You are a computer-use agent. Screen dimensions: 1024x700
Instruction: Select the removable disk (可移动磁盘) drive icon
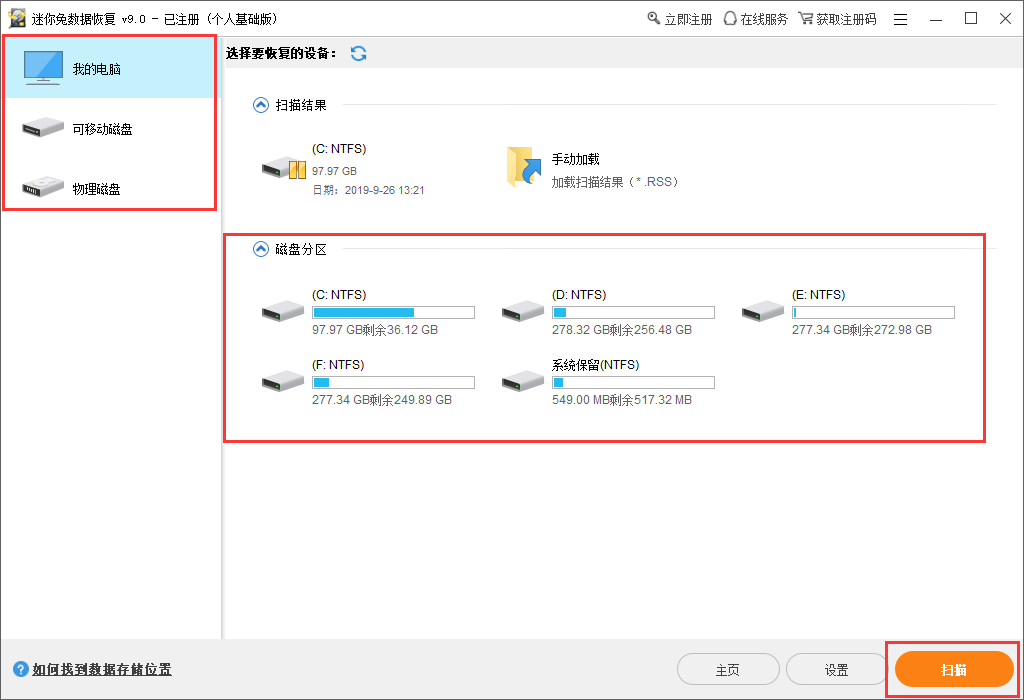coord(42,127)
